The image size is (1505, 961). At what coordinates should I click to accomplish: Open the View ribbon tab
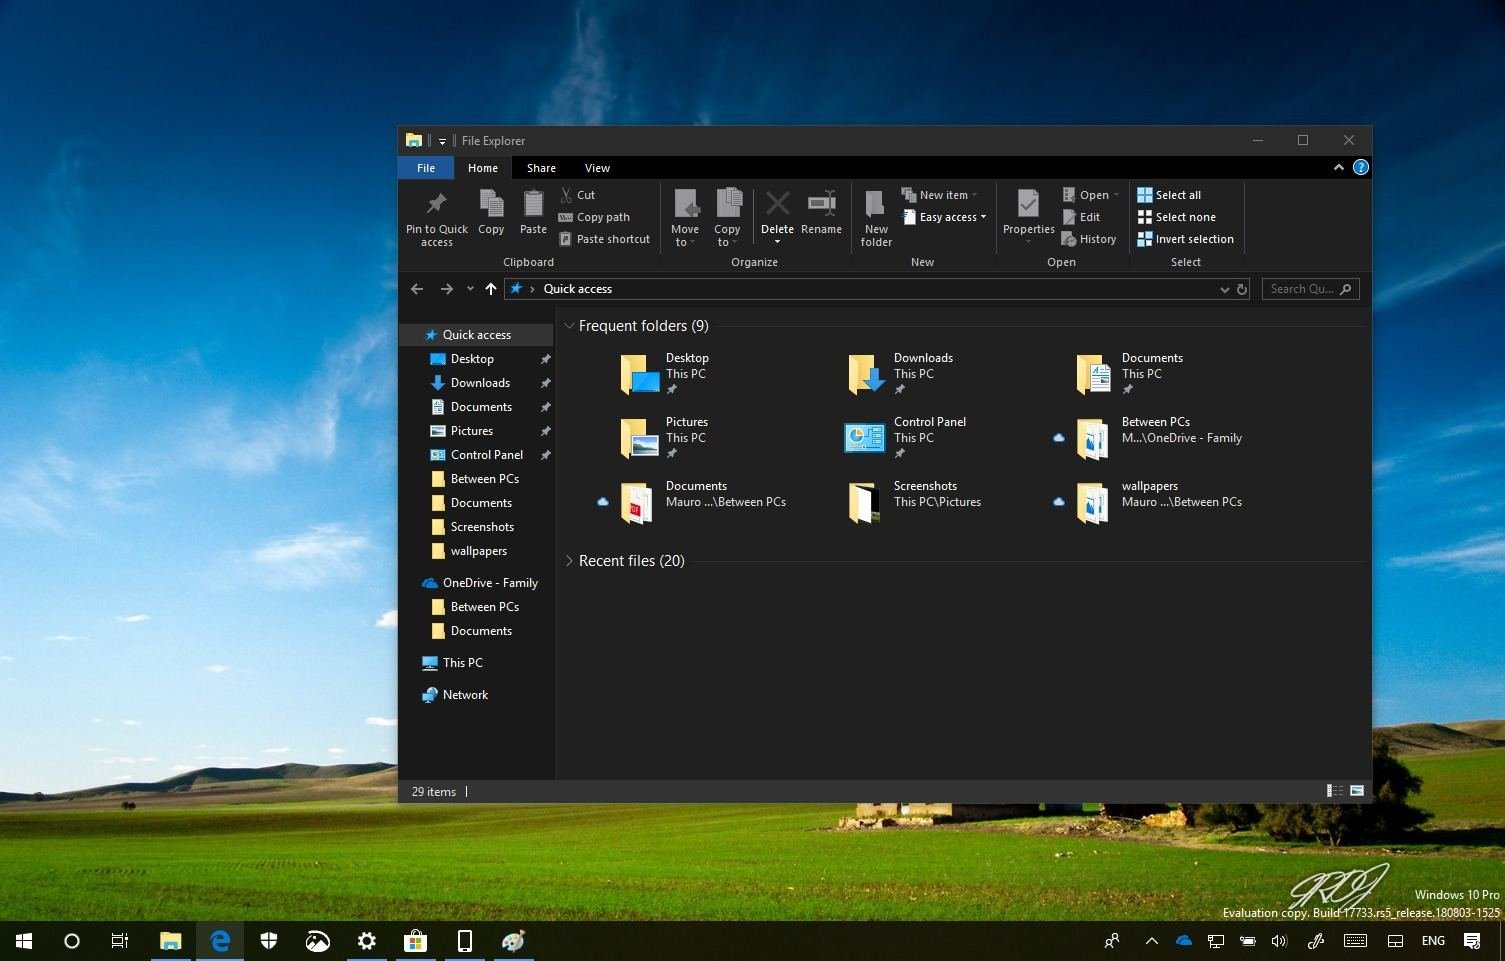tap(597, 168)
